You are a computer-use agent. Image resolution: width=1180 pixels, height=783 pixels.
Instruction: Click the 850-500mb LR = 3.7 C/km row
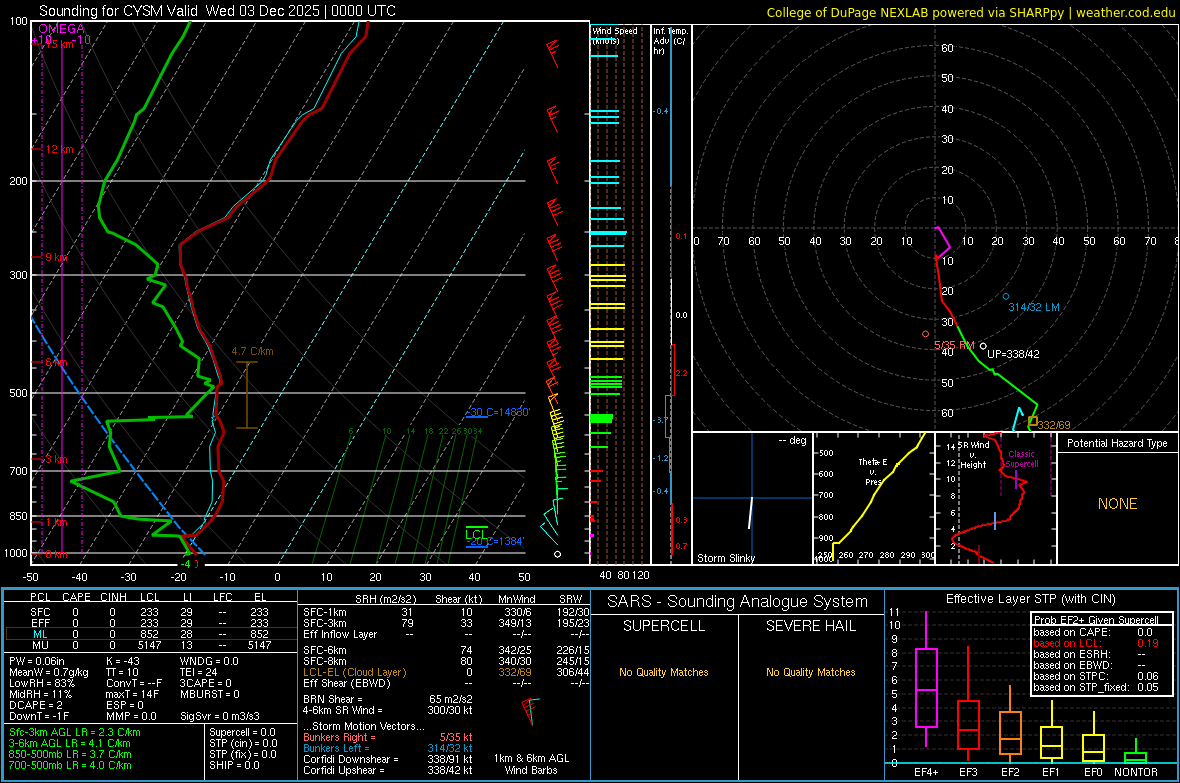coord(70,754)
